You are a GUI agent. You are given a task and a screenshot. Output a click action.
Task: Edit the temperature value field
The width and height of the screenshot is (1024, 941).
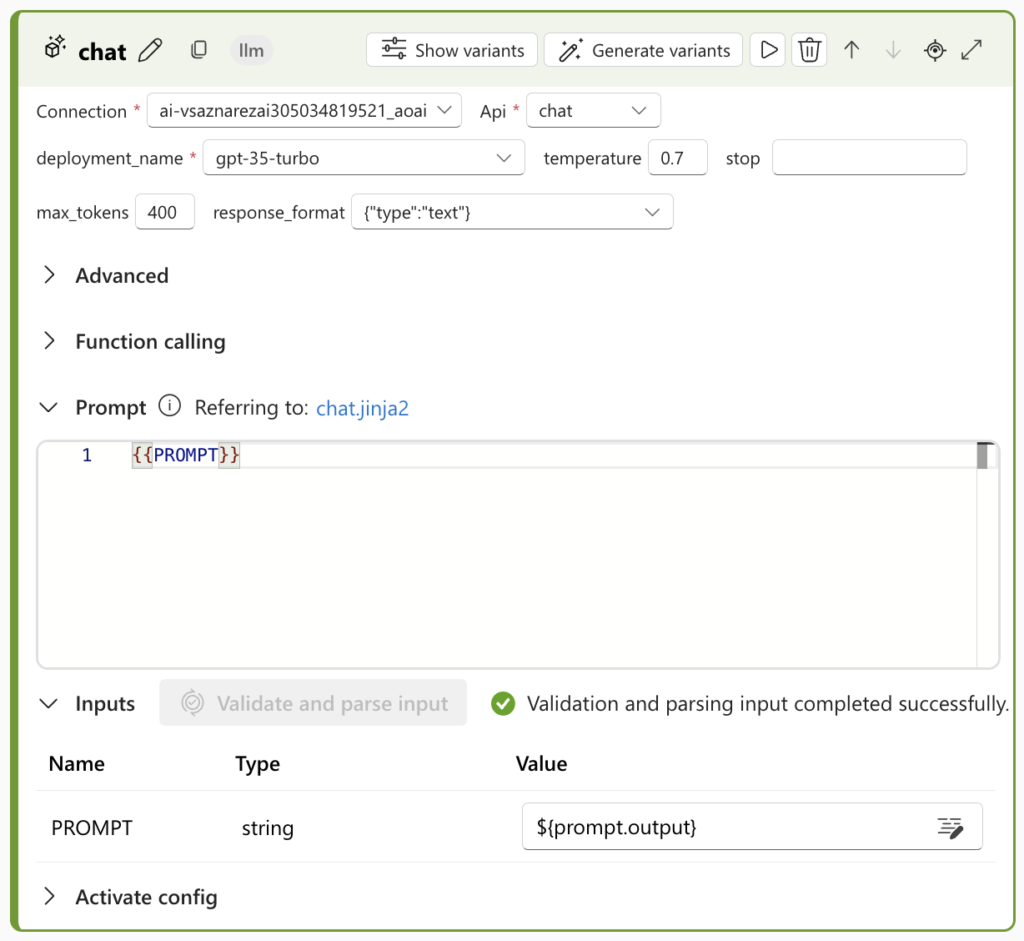pyautogui.click(x=678, y=158)
